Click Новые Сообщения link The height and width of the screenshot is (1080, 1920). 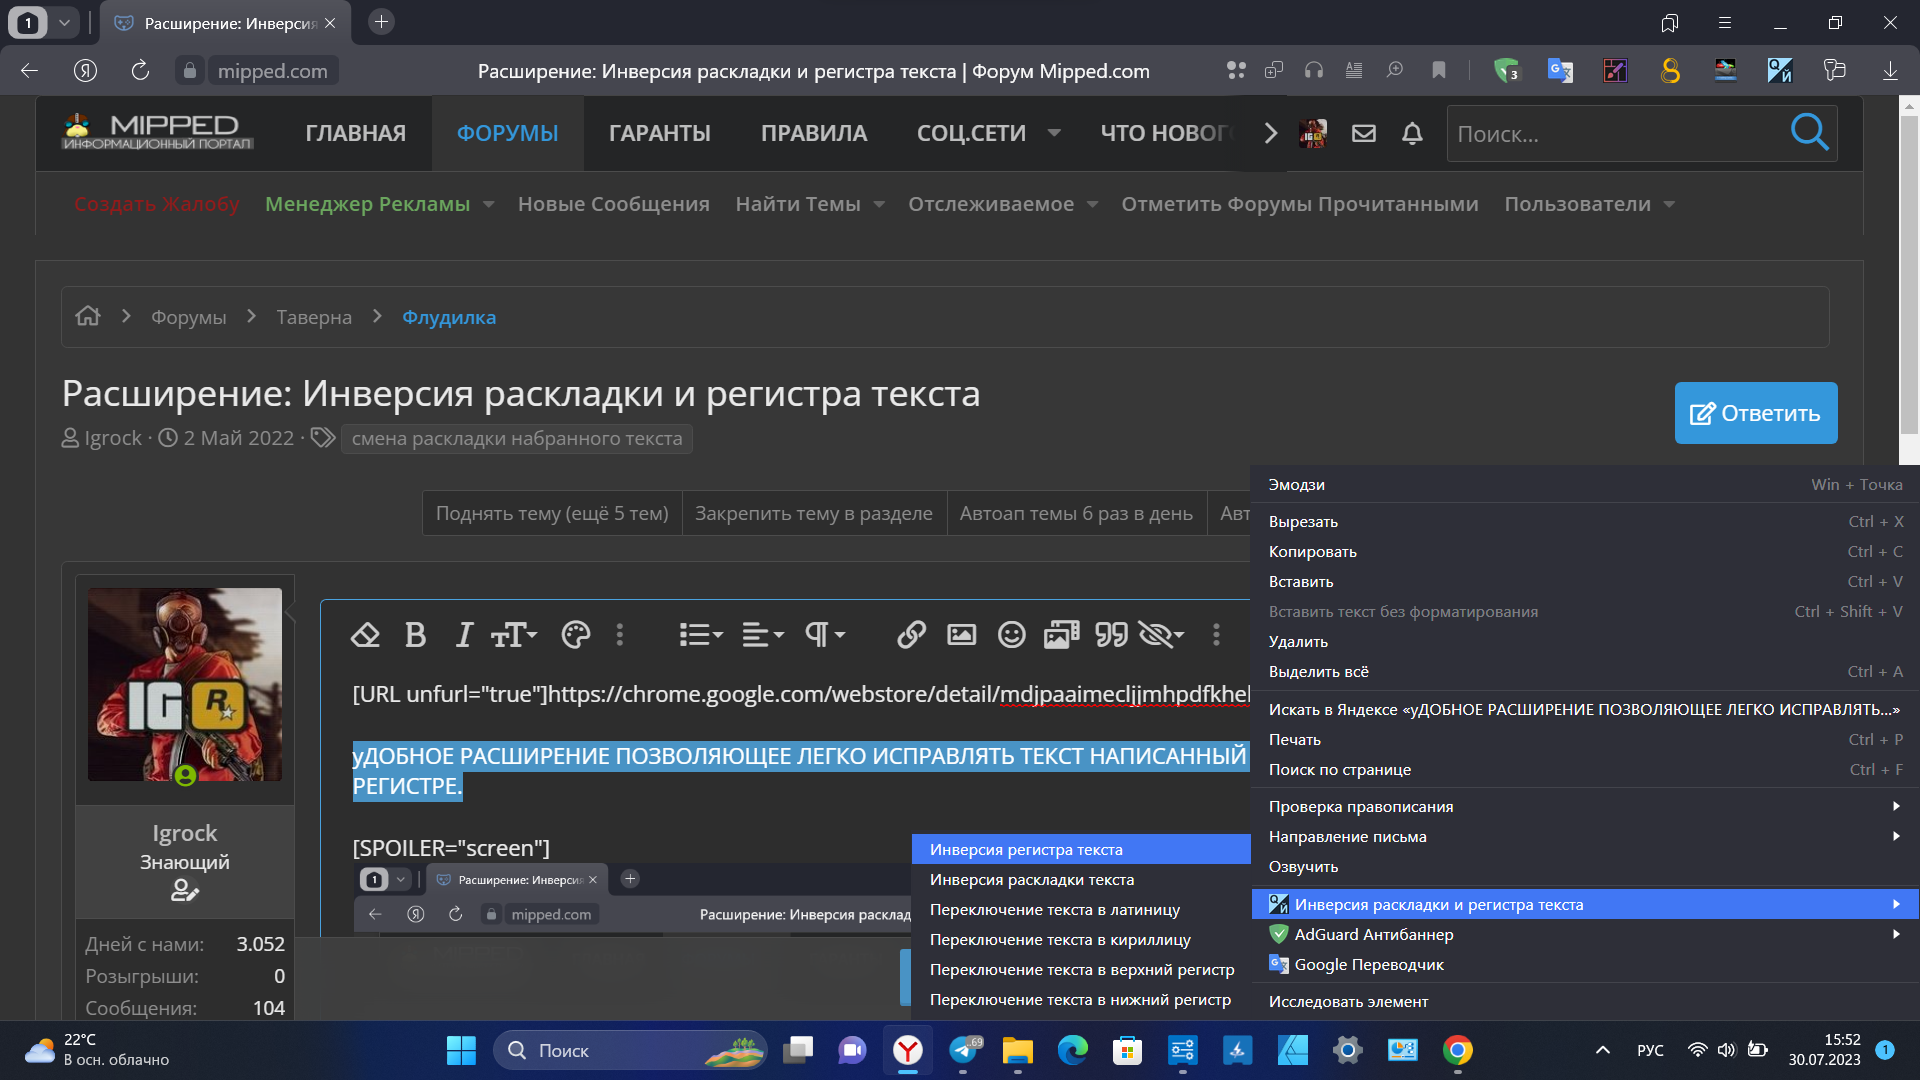614,204
